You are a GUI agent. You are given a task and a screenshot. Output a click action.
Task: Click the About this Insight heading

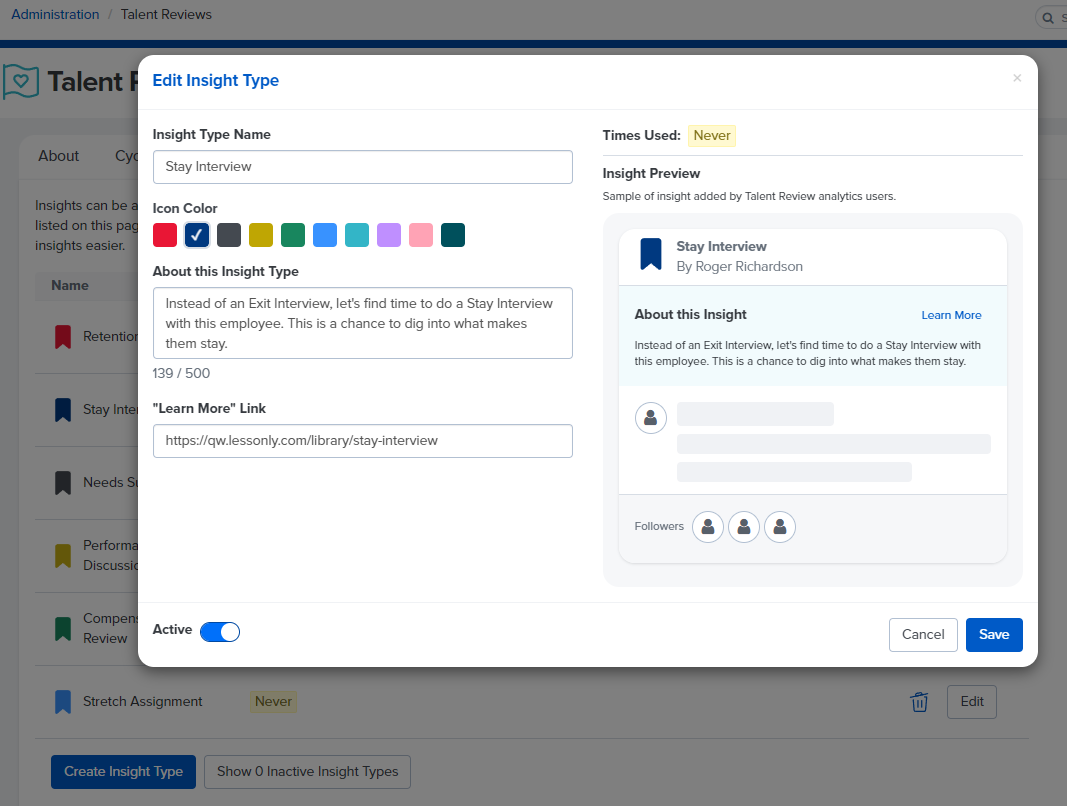pos(691,315)
